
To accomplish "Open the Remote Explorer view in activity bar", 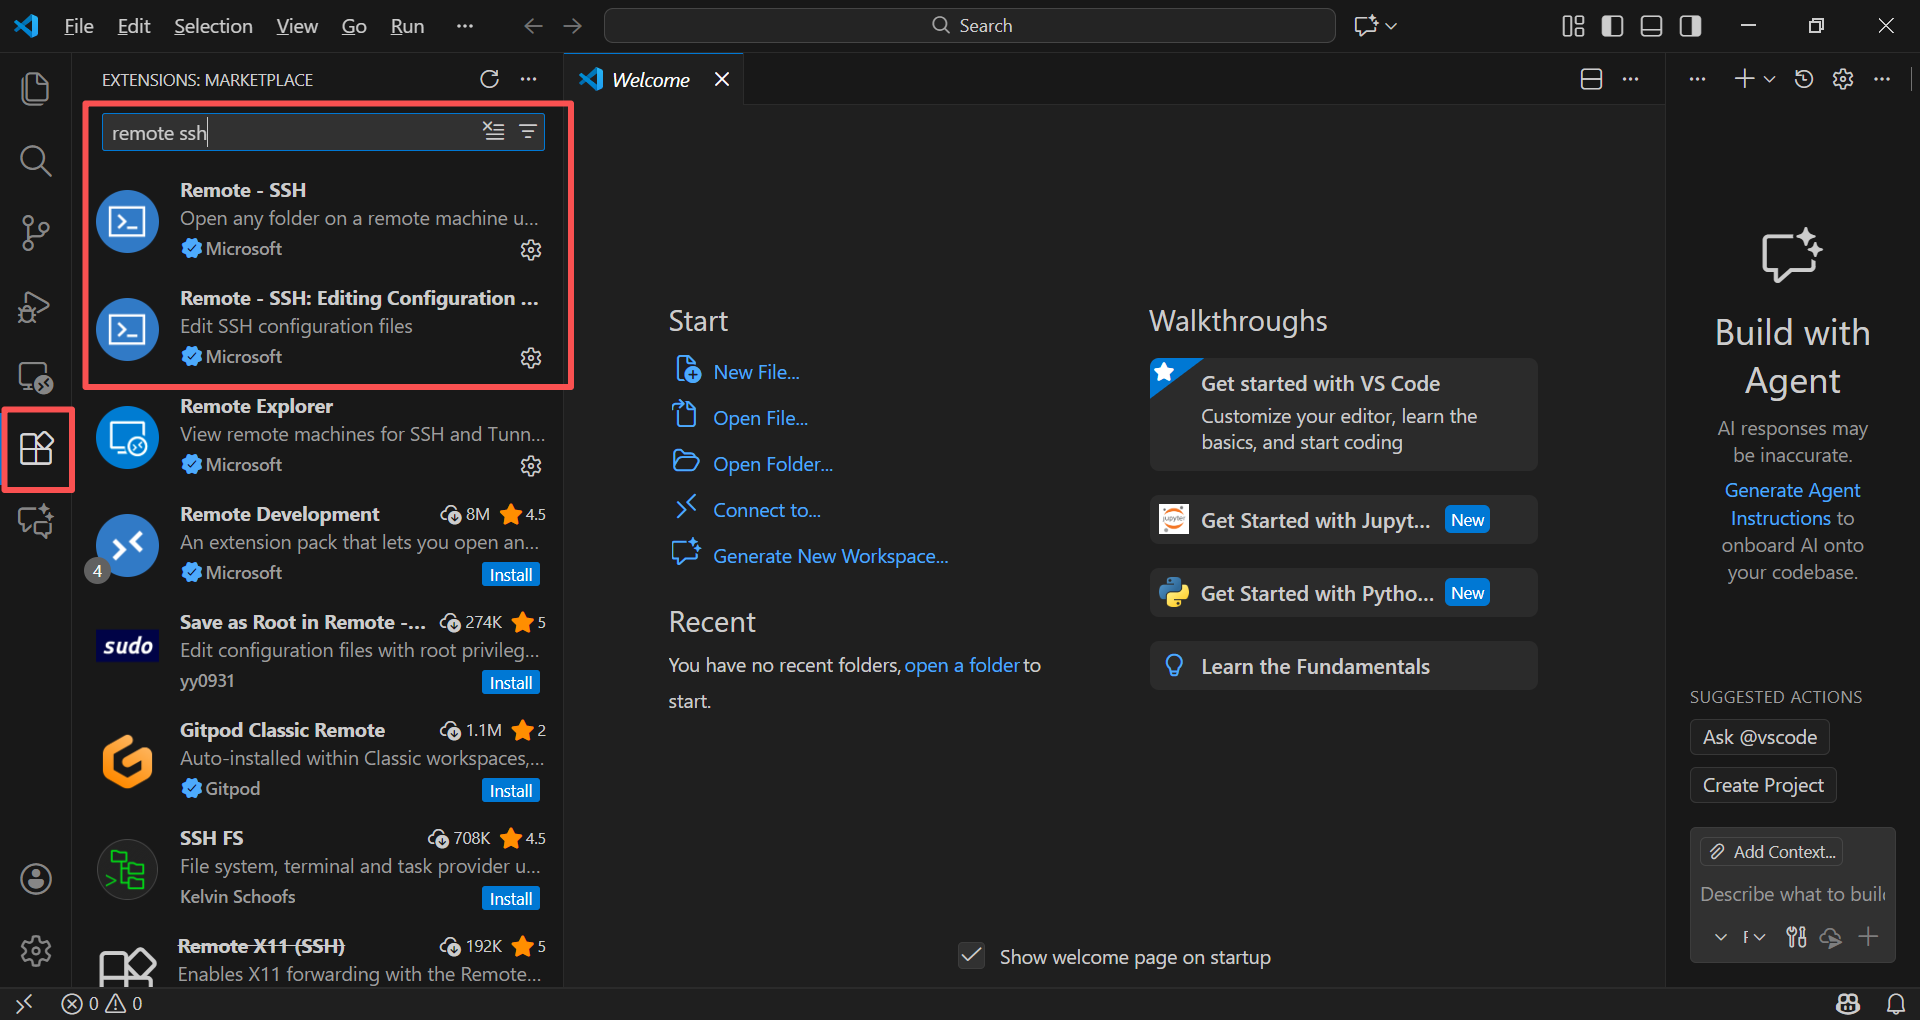I will 36,377.
